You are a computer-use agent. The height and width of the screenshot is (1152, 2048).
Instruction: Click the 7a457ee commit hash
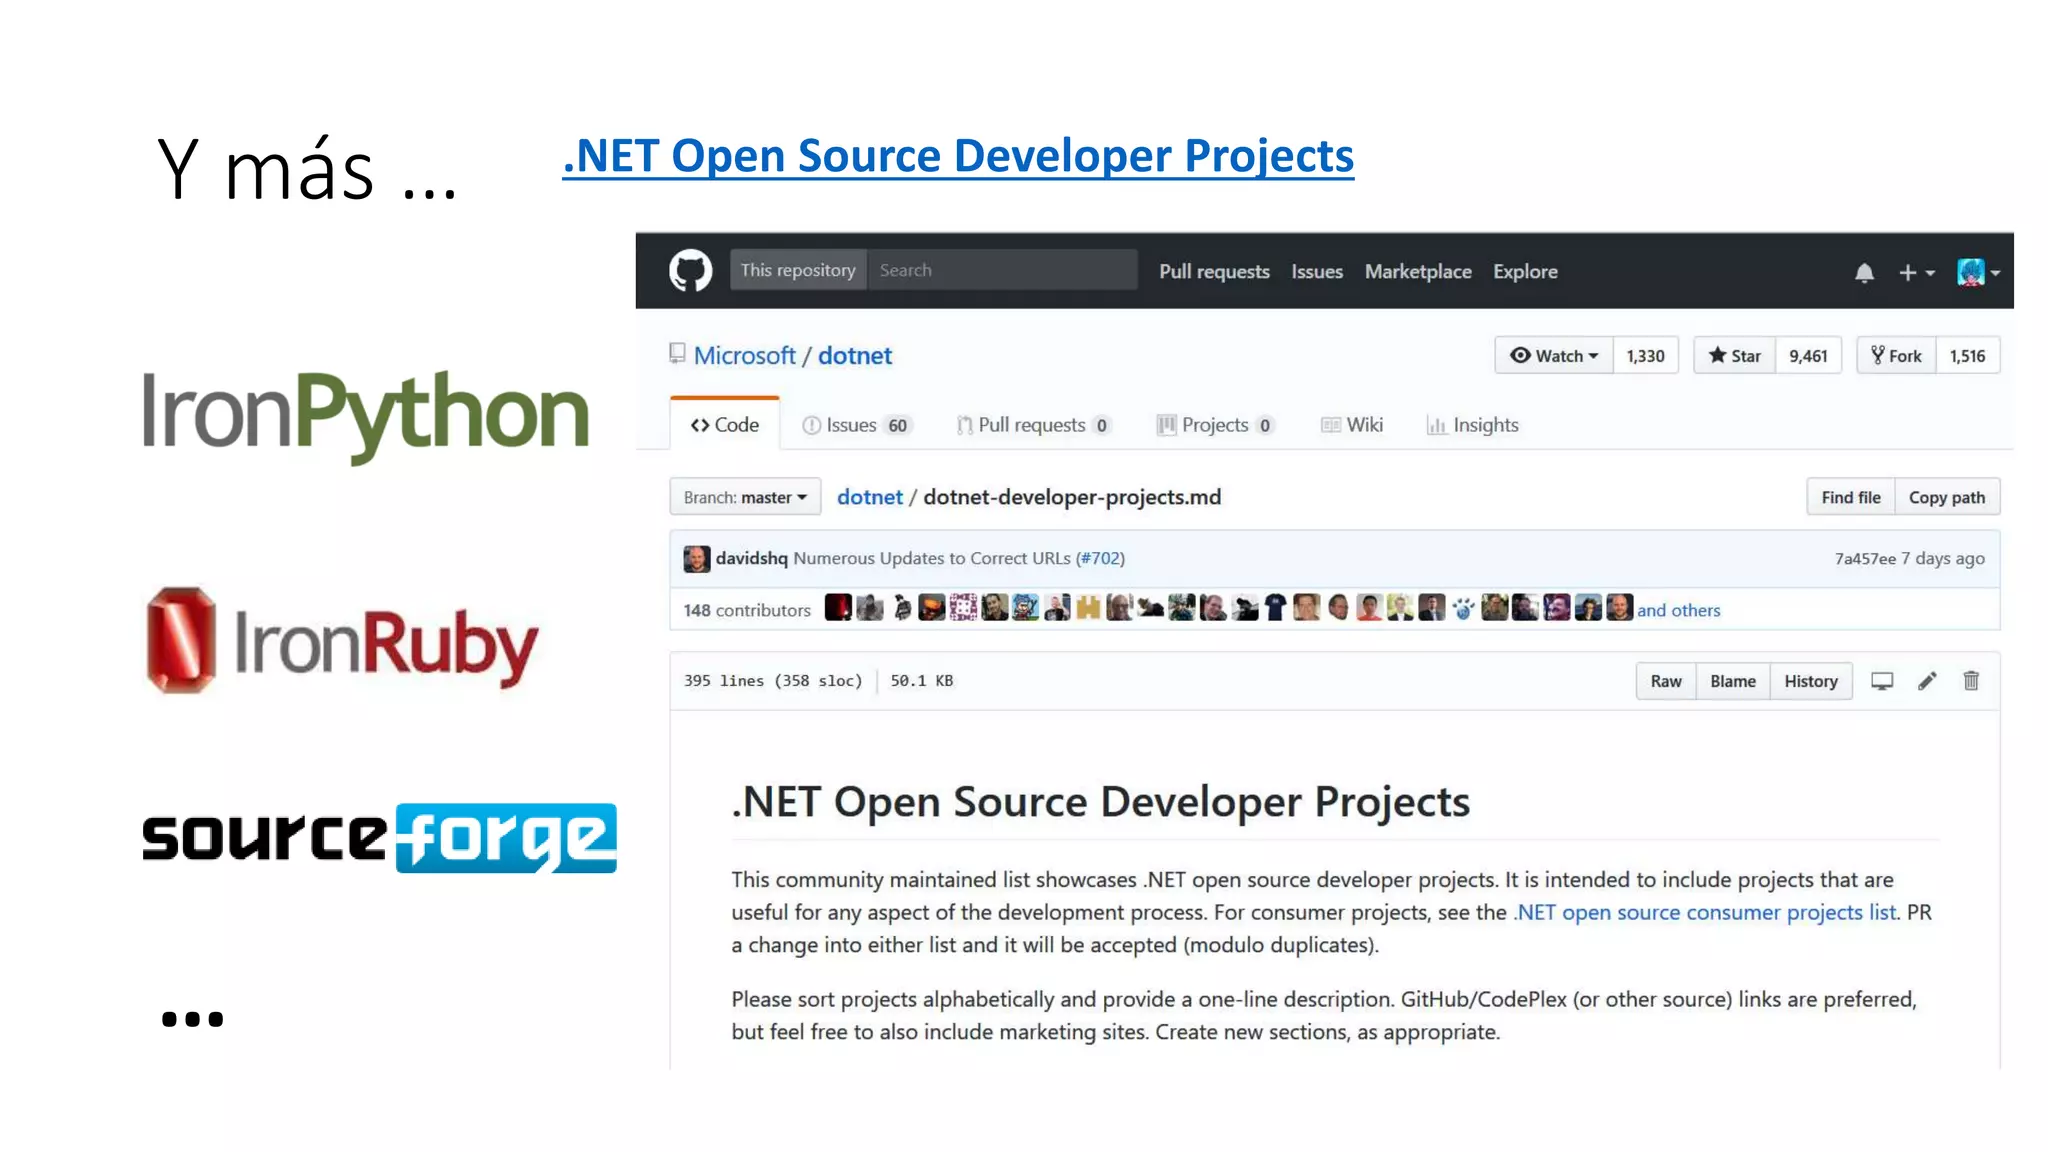click(1865, 559)
